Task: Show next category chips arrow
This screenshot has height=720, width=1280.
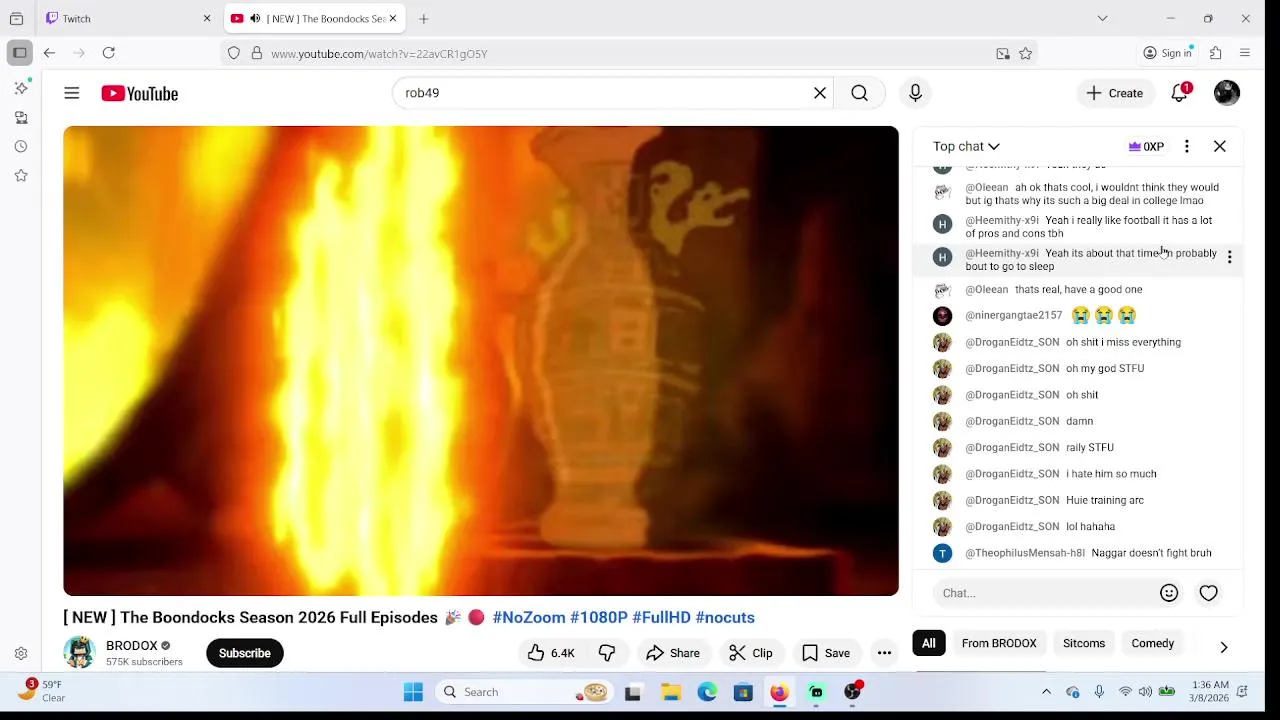Action: [1223, 647]
